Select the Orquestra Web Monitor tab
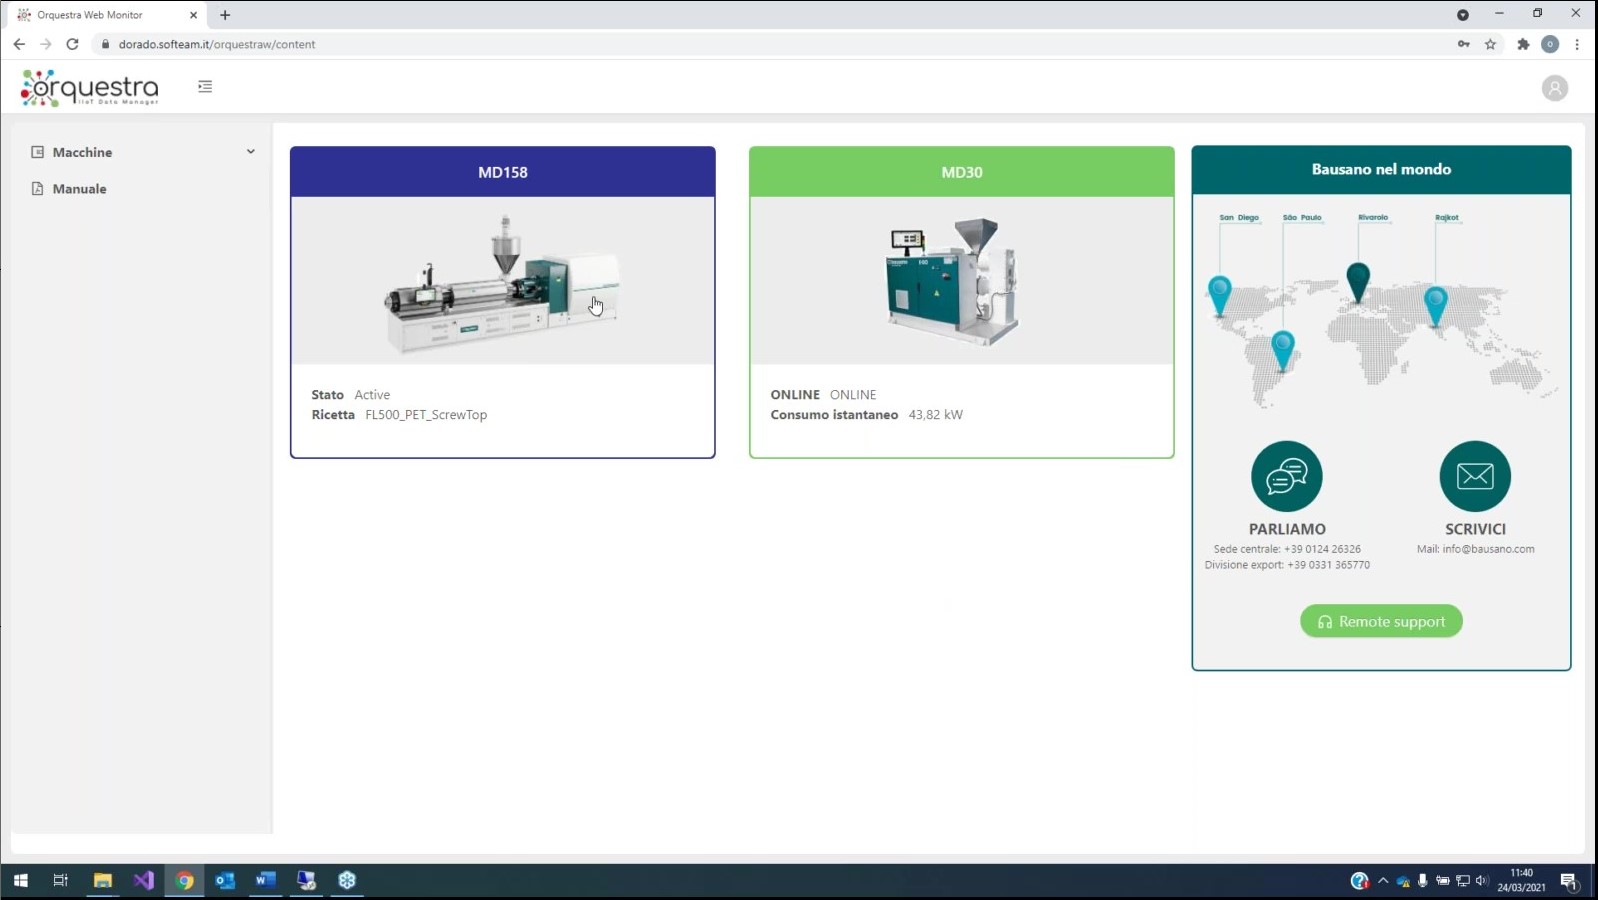Screen dimensions: 1598x900 (x=105, y=15)
